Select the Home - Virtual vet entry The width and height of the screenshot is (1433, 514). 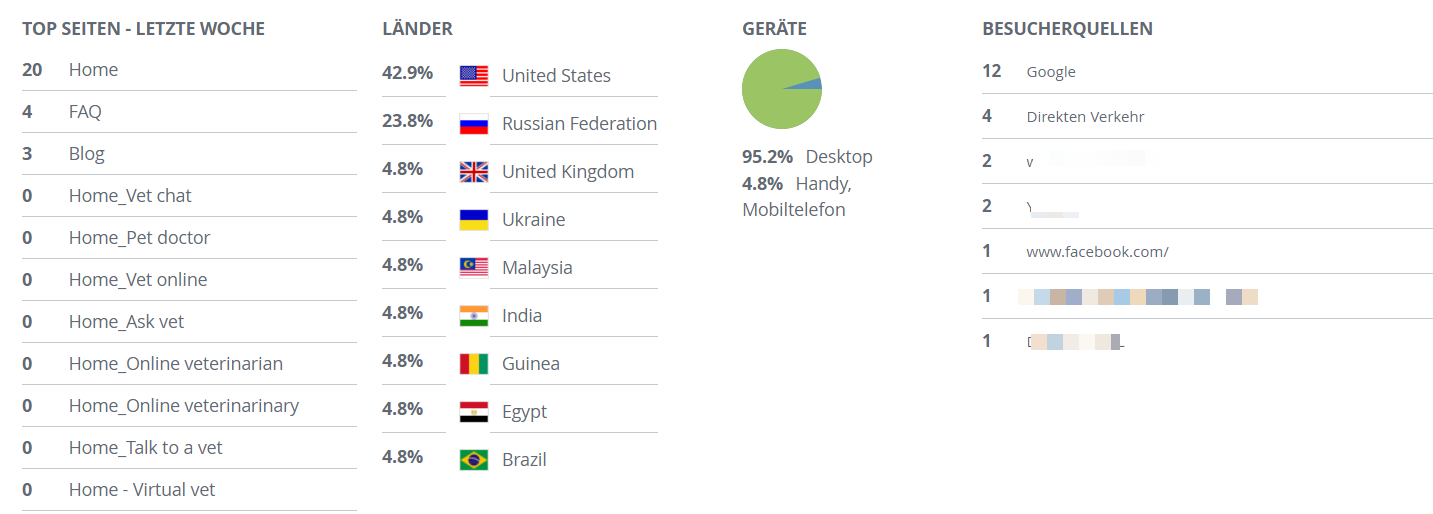[x=142, y=490]
